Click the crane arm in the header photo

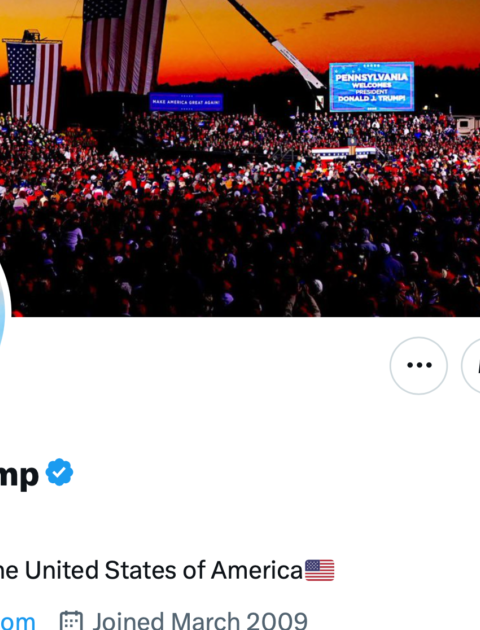[x=277, y=42]
